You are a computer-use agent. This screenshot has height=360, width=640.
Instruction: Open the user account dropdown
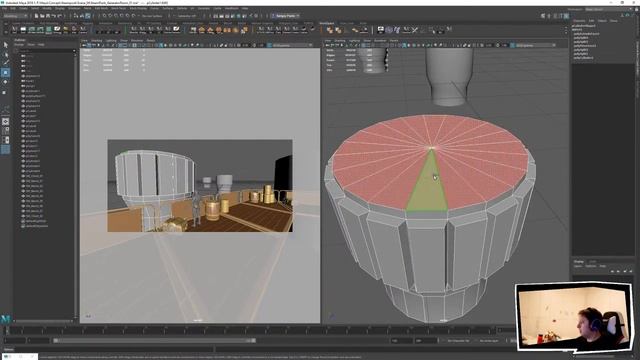[x=286, y=16]
